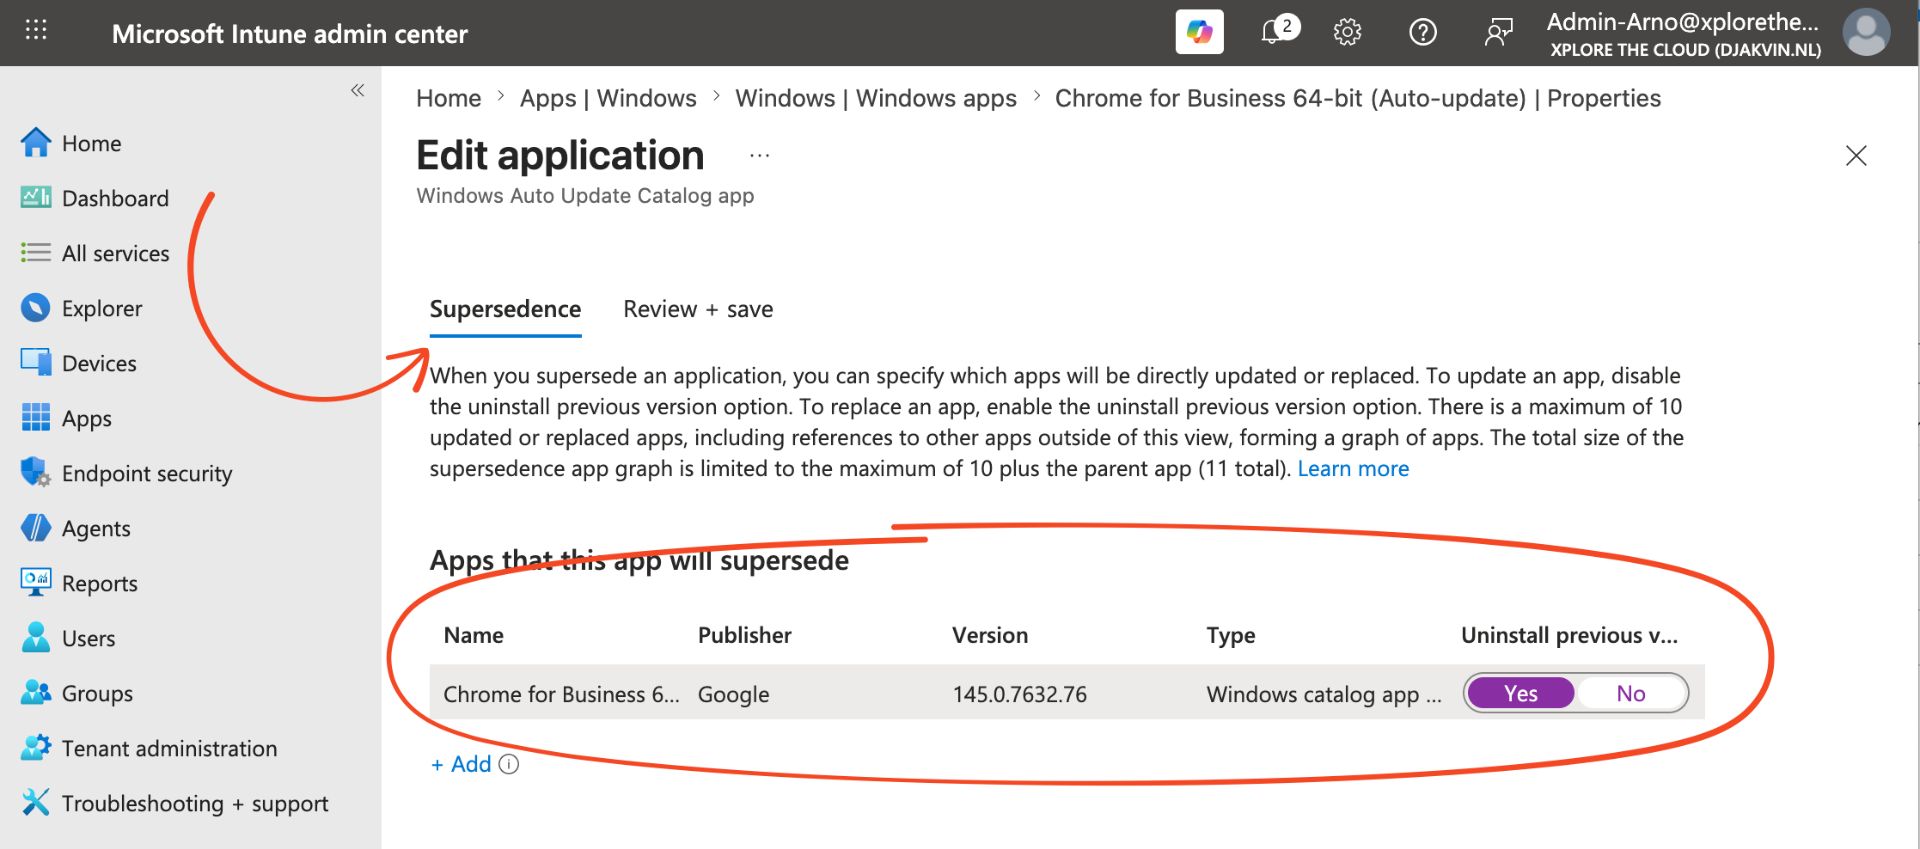Click the All services list icon
Screen dimensions: 1920x849
click(36, 253)
